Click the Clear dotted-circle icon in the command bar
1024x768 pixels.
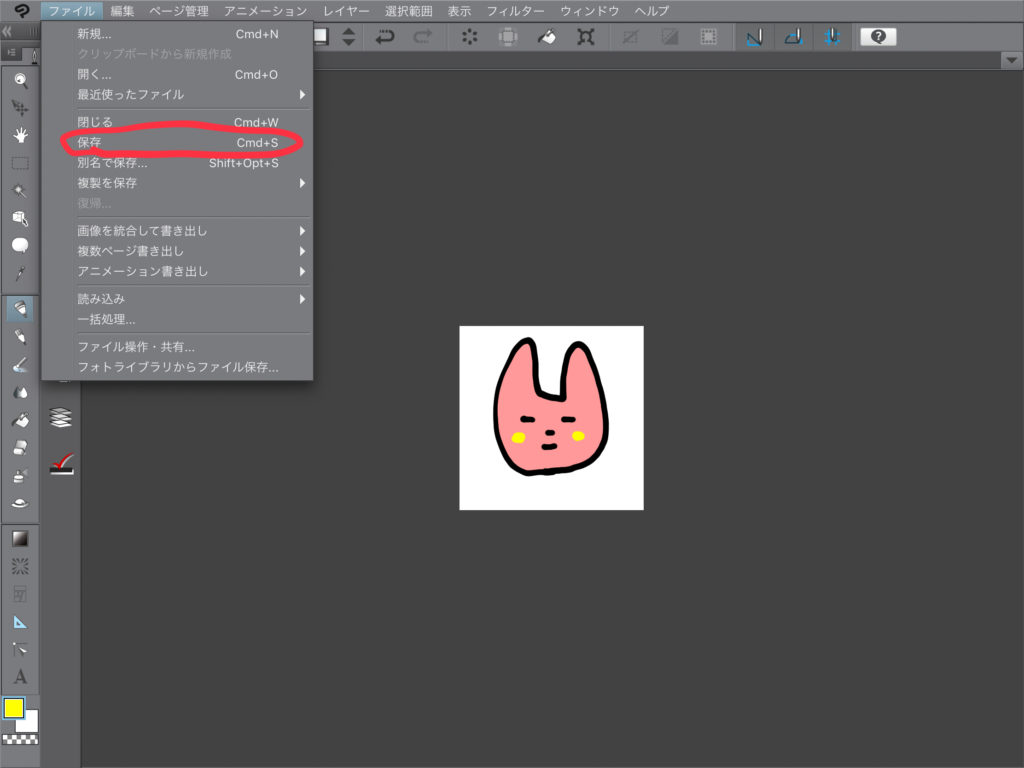point(469,37)
